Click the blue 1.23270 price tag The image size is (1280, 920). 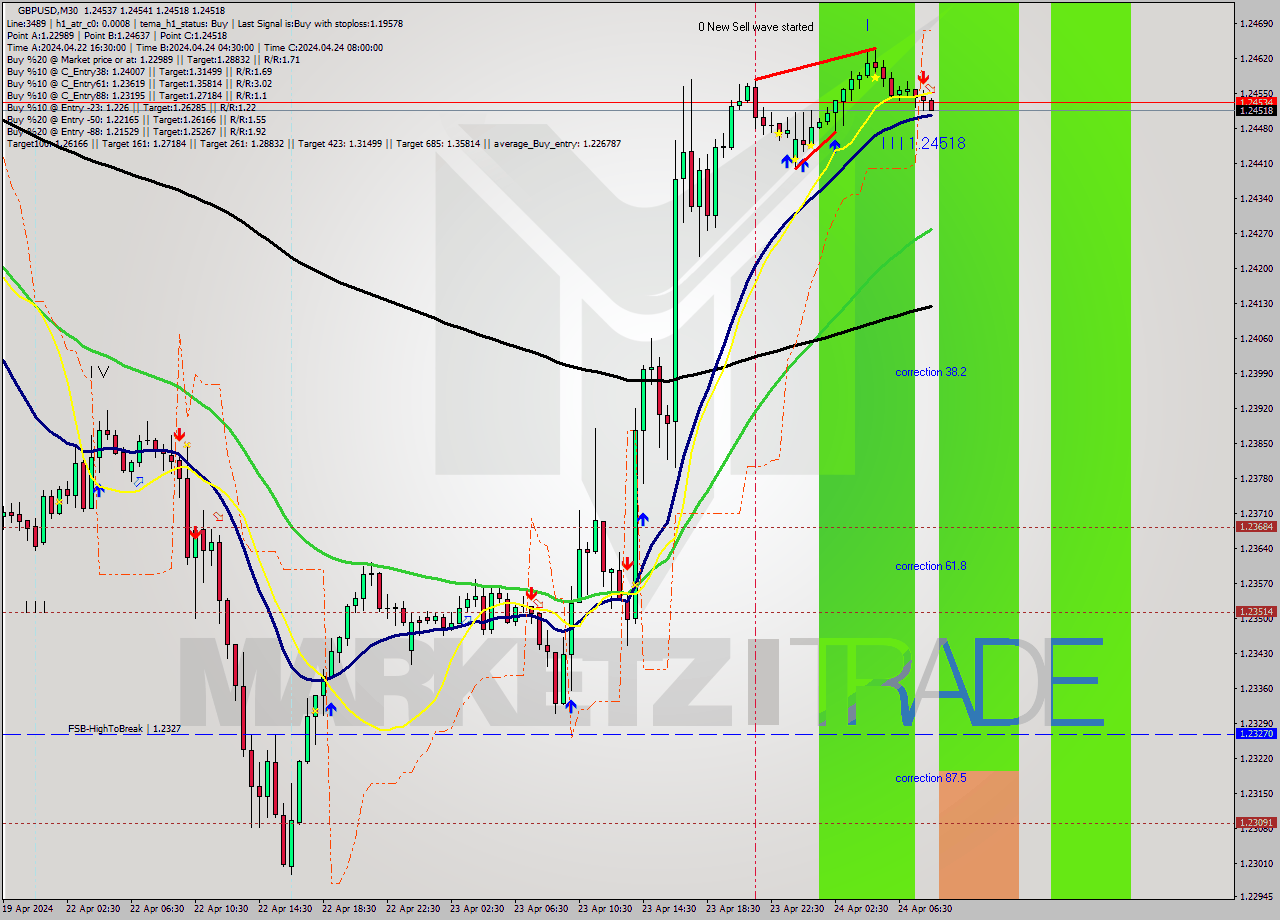[1255, 734]
